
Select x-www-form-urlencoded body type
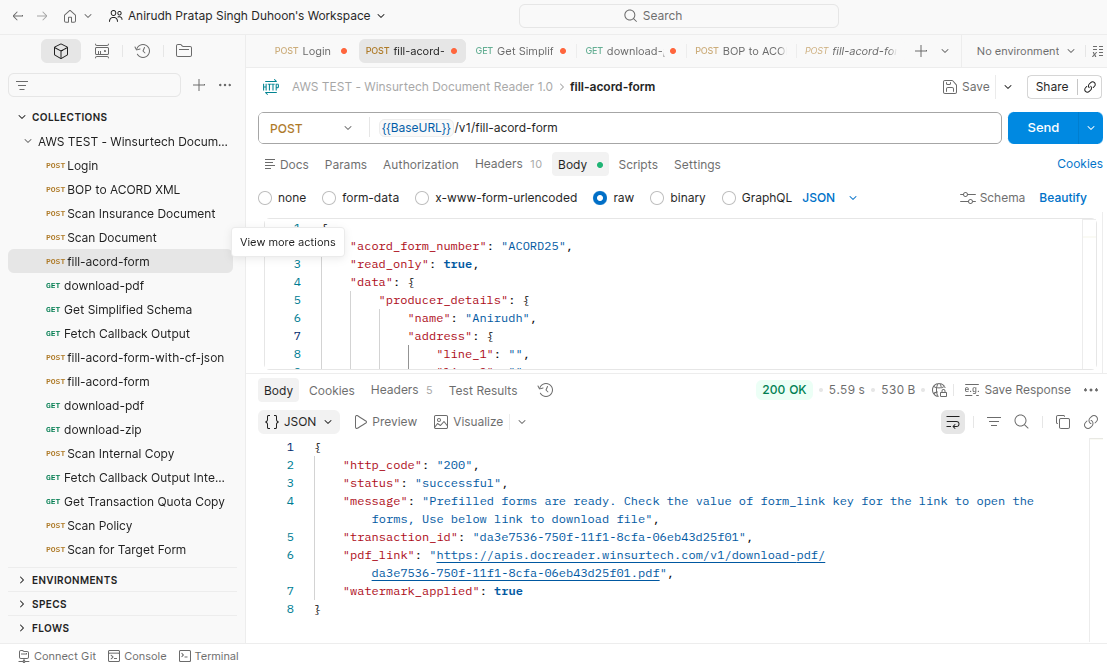422,198
